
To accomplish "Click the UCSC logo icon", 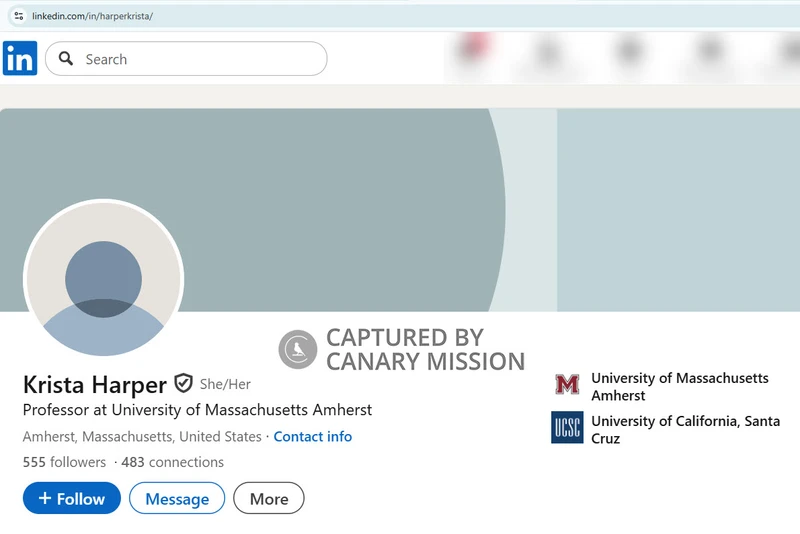I will tap(567, 427).
